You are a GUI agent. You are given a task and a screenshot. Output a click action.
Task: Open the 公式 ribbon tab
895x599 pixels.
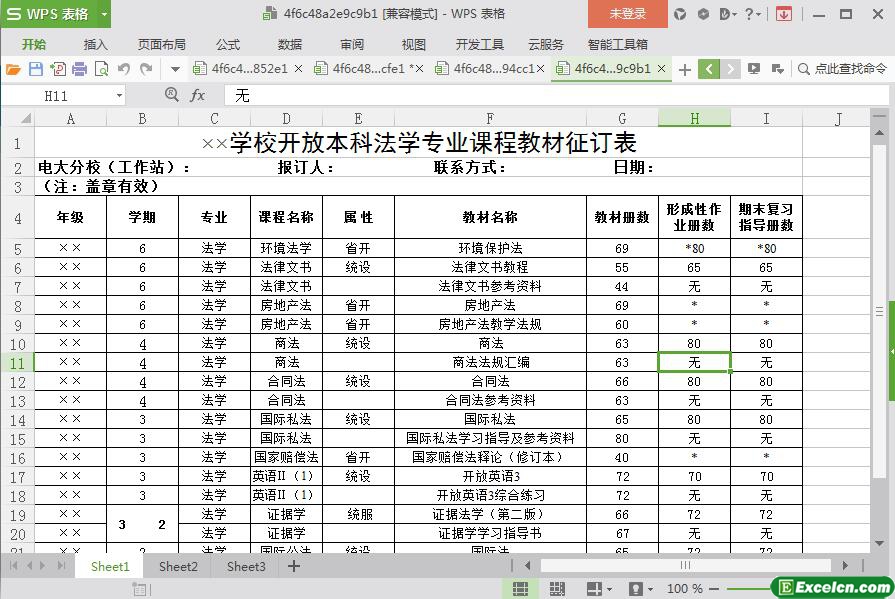[x=228, y=45]
